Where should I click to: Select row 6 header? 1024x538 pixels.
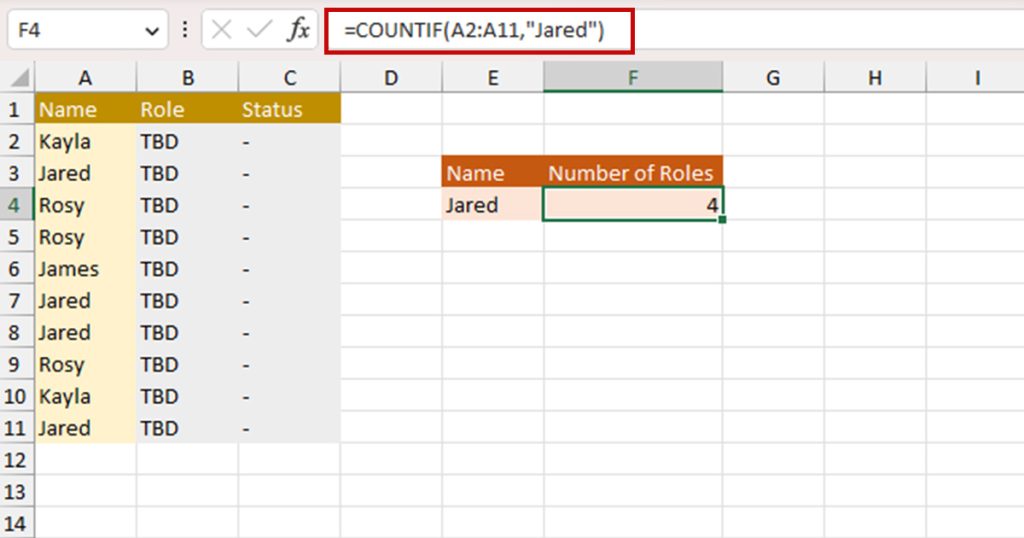16,268
